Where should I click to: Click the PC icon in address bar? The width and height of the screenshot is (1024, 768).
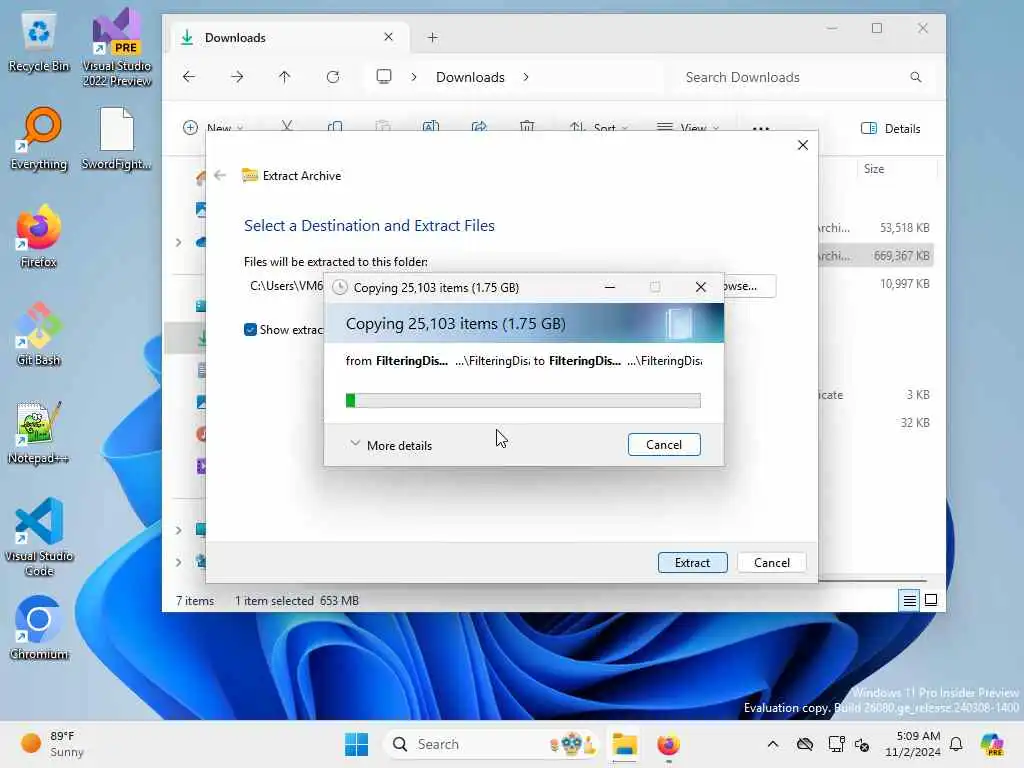tap(384, 77)
